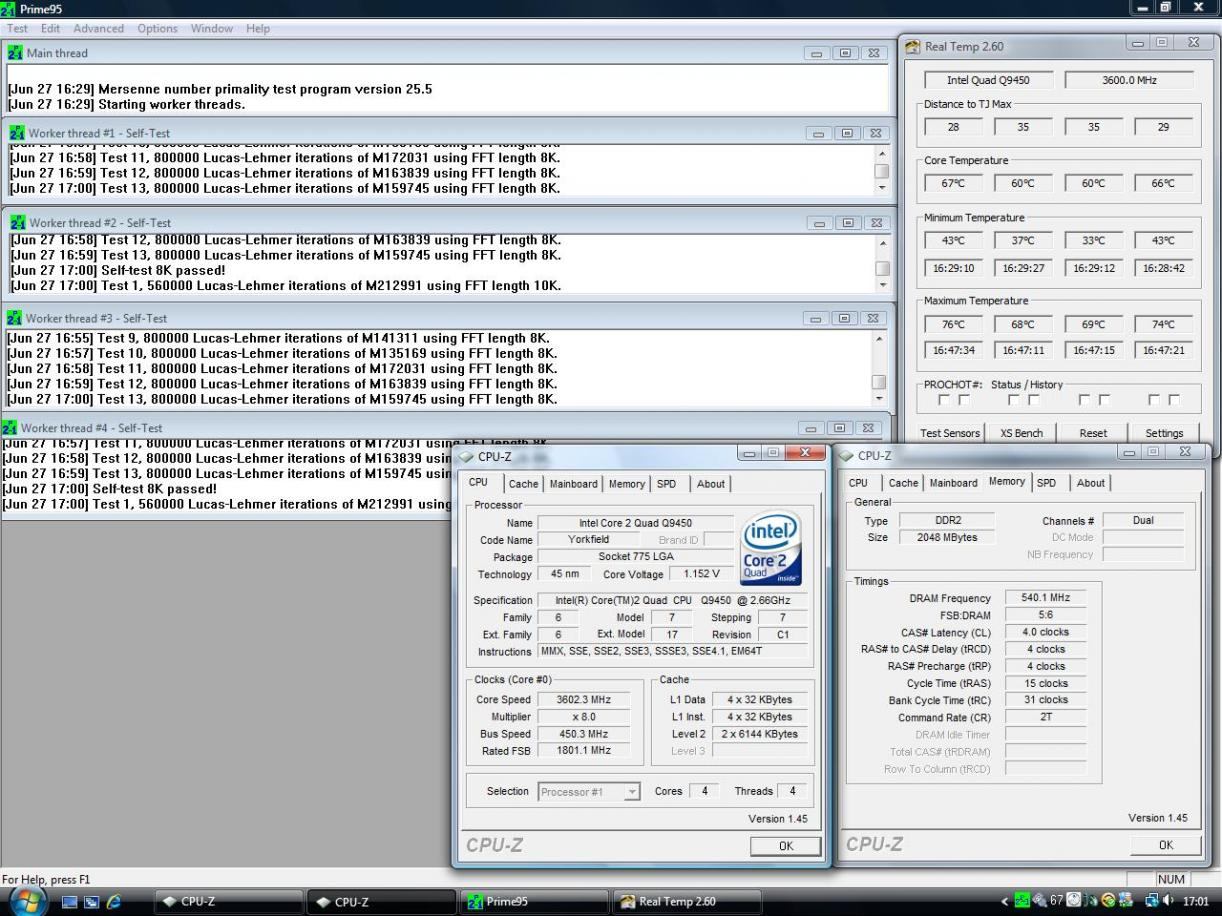Open the Memory tab in Processor CPU-Z window
Image resolution: width=1222 pixels, height=916 pixels.
[627, 484]
